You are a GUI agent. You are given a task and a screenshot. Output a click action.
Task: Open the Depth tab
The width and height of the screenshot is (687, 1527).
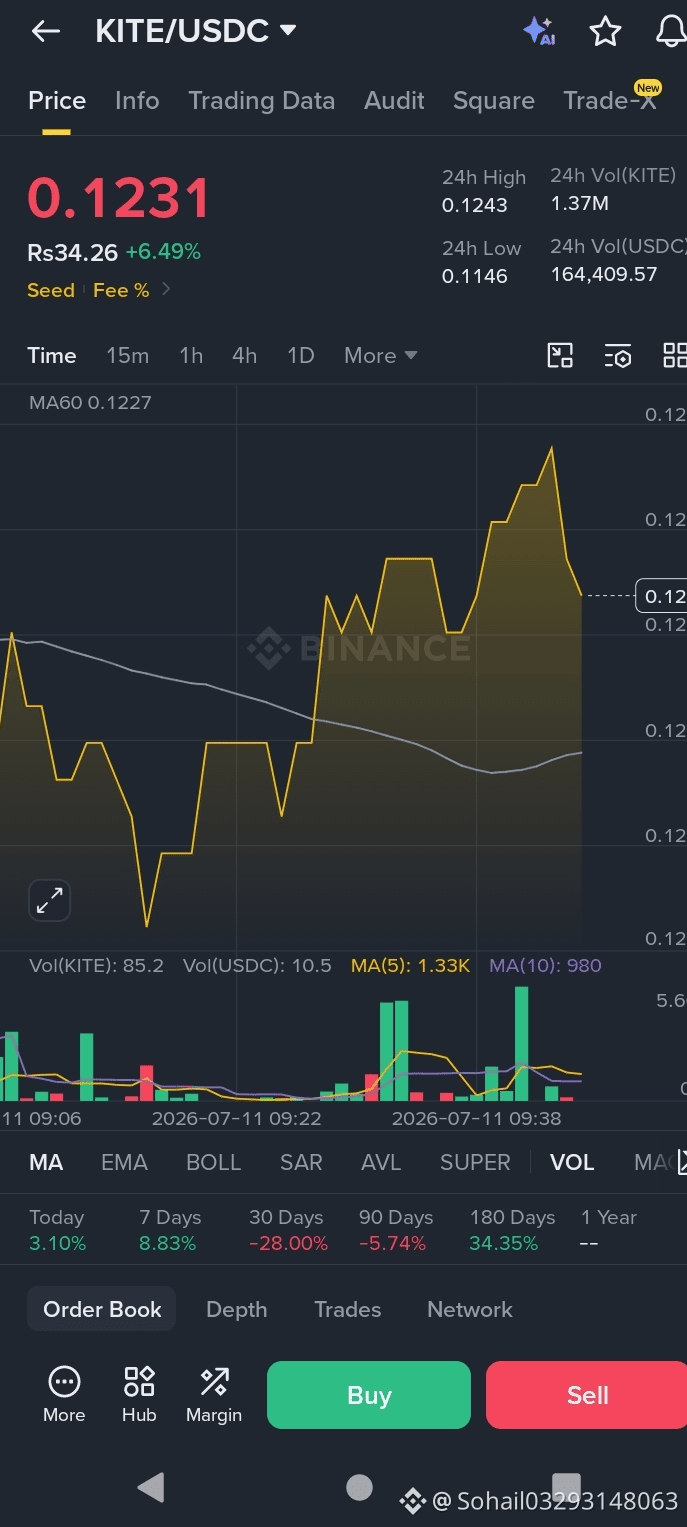(236, 1309)
